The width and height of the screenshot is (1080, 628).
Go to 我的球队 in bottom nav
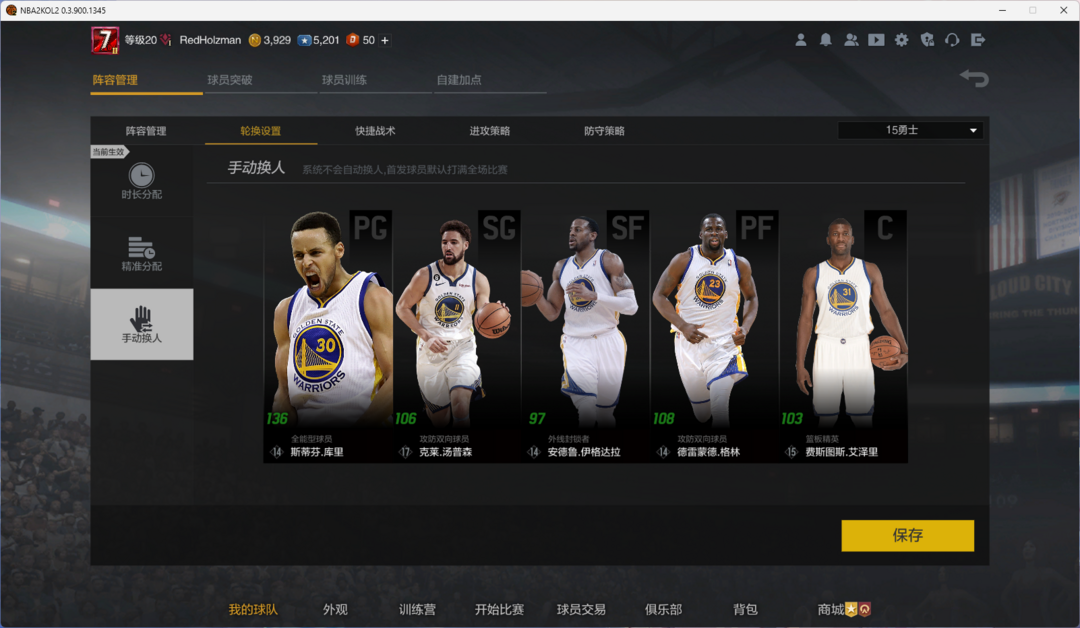click(253, 609)
